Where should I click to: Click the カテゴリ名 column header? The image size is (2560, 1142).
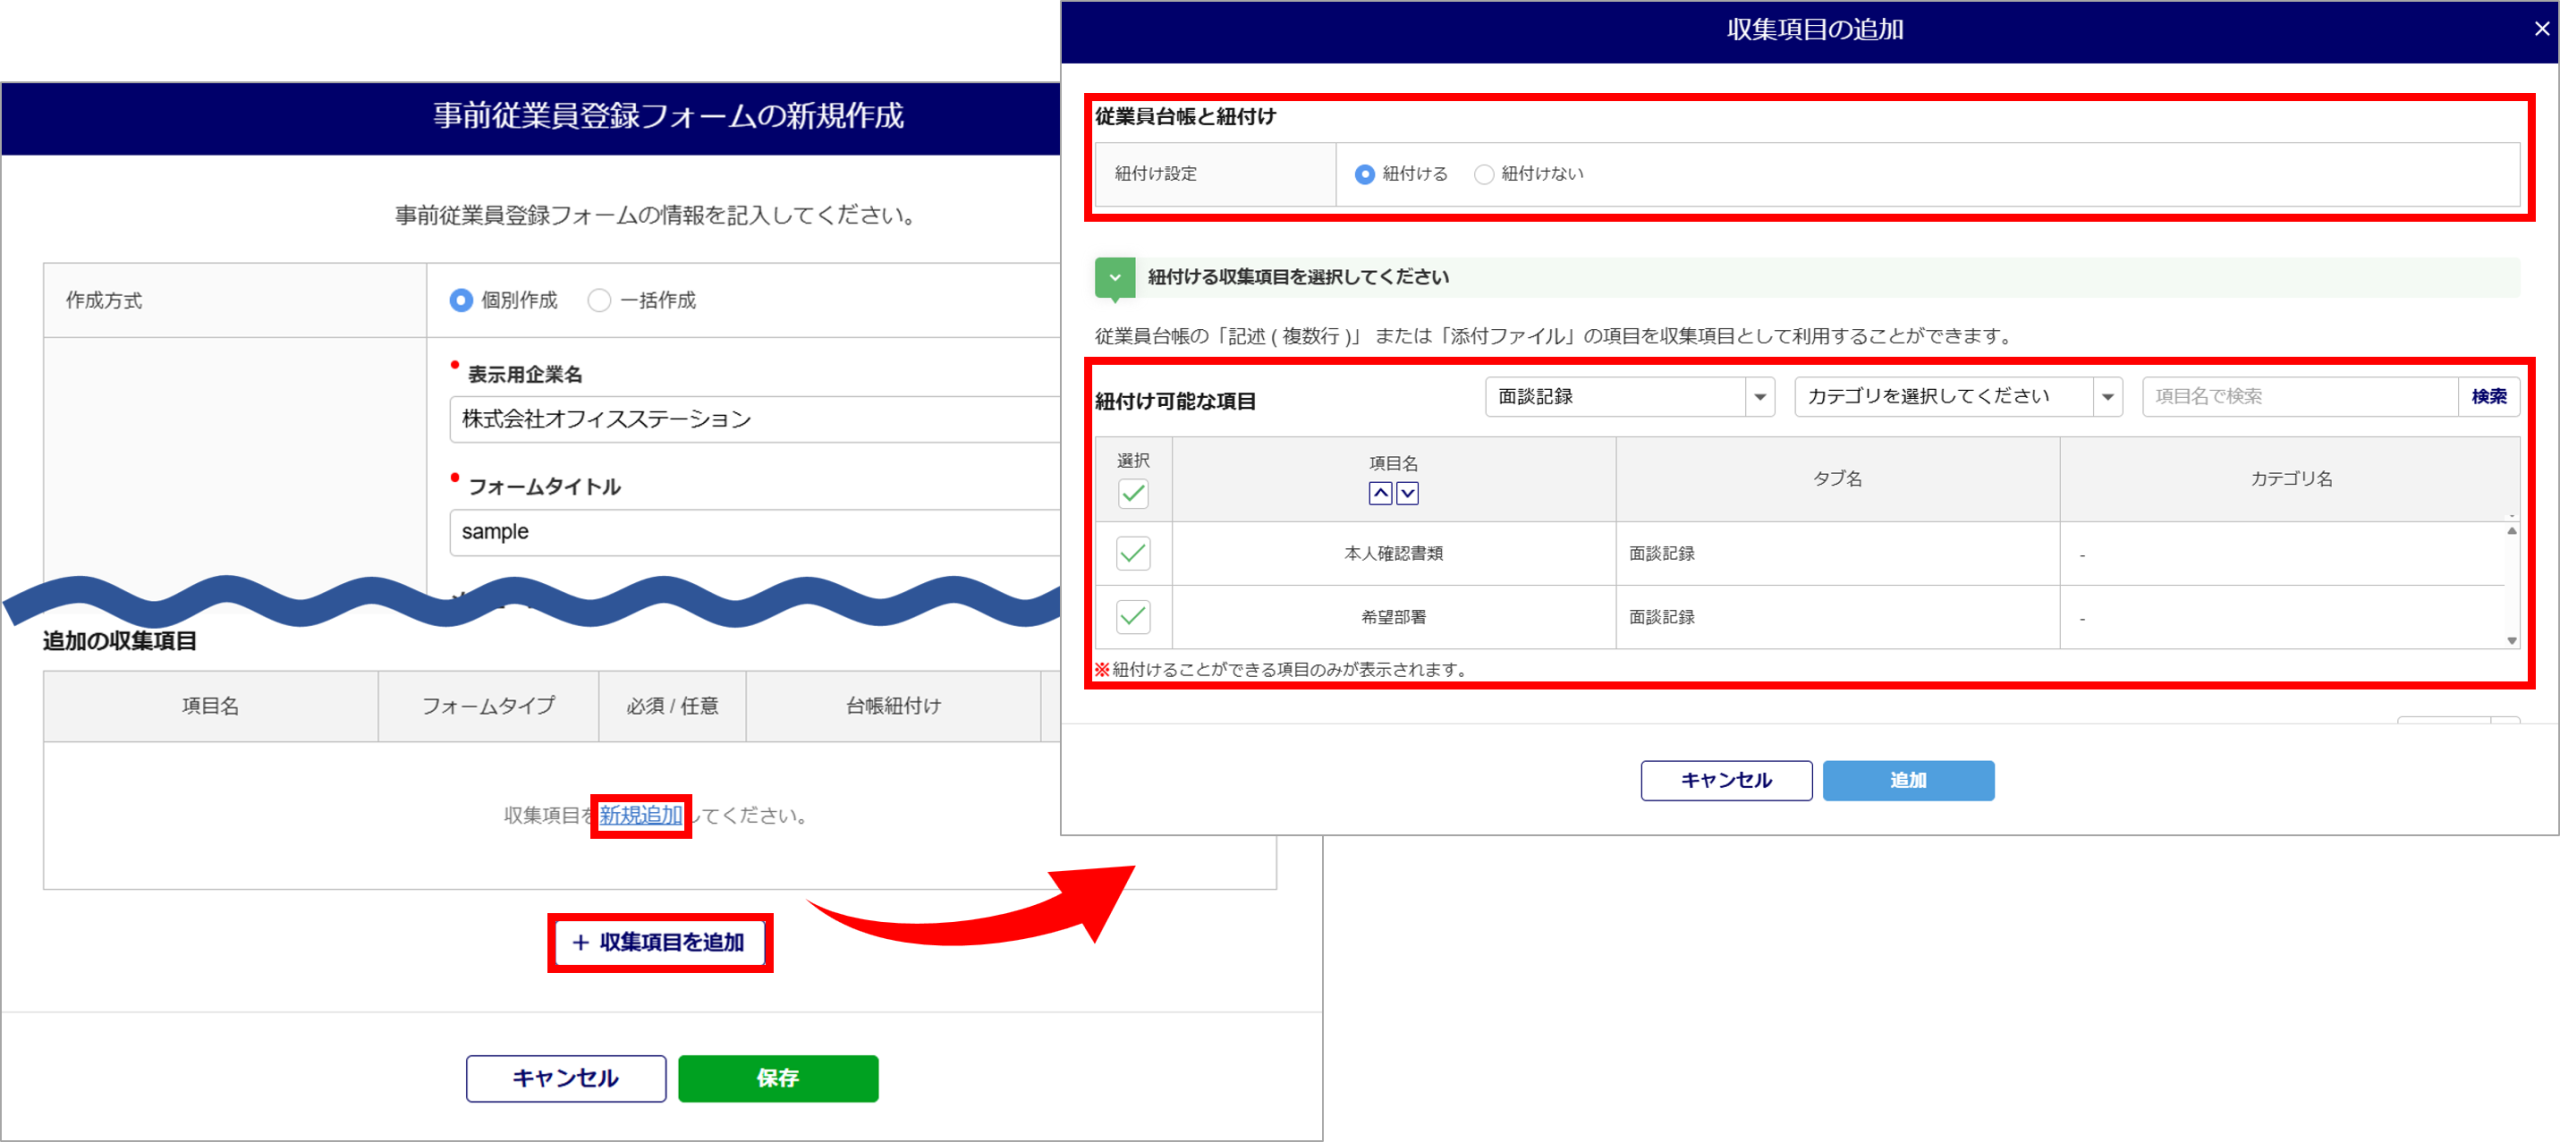click(2290, 479)
